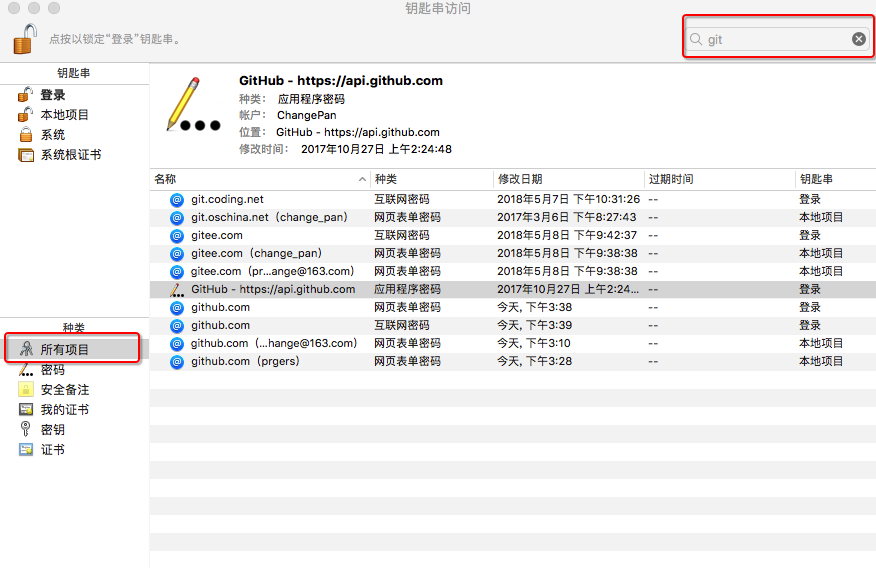Click the 系统根证书 folder icon

(26, 155)
